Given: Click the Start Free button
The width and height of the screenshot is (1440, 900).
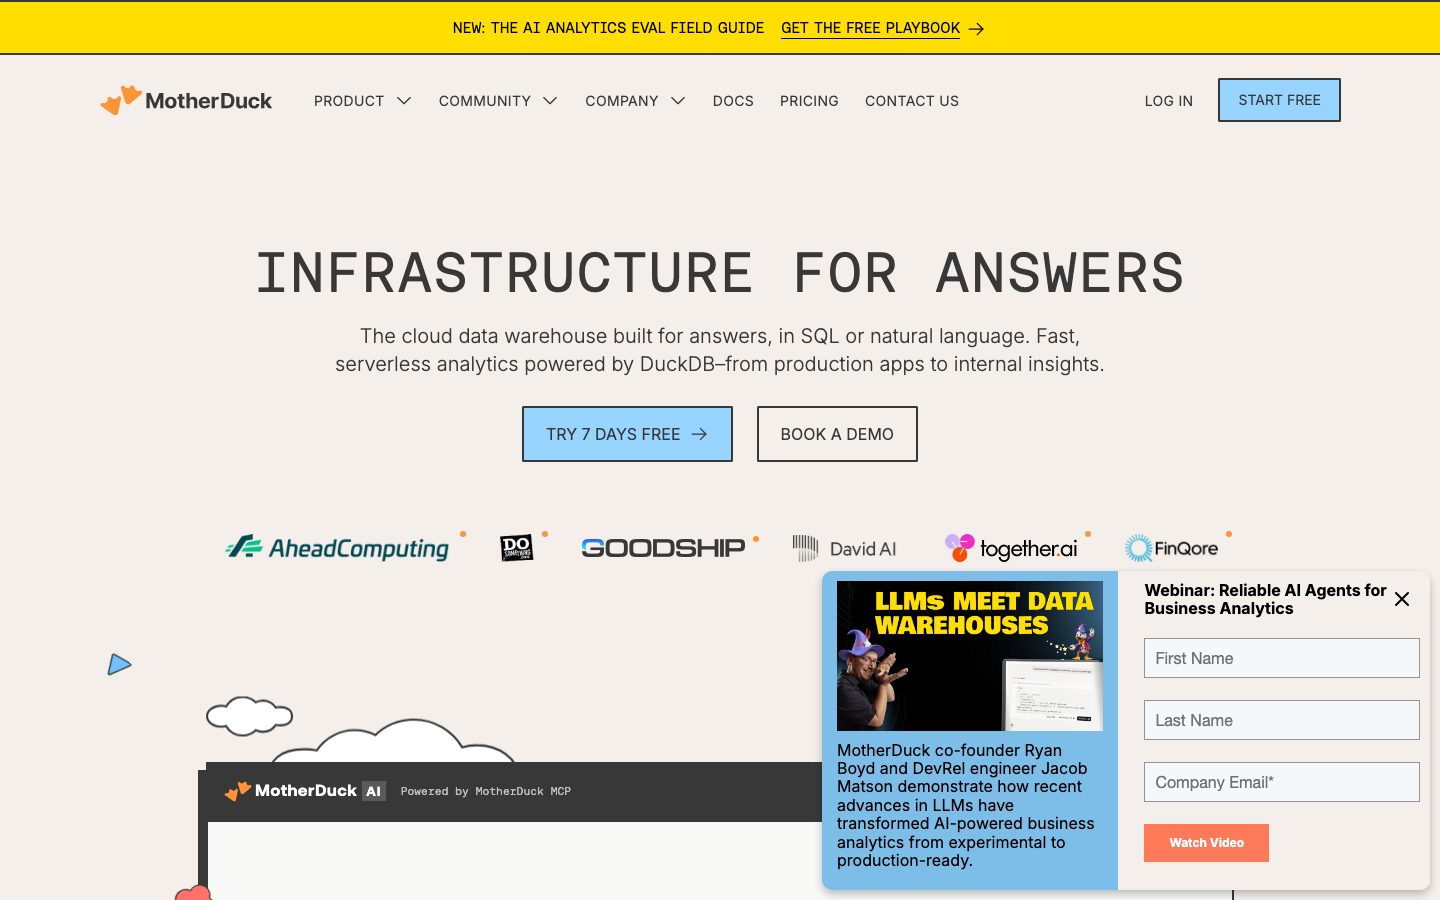Looking at the screenshot, I should click(1279, 100).
